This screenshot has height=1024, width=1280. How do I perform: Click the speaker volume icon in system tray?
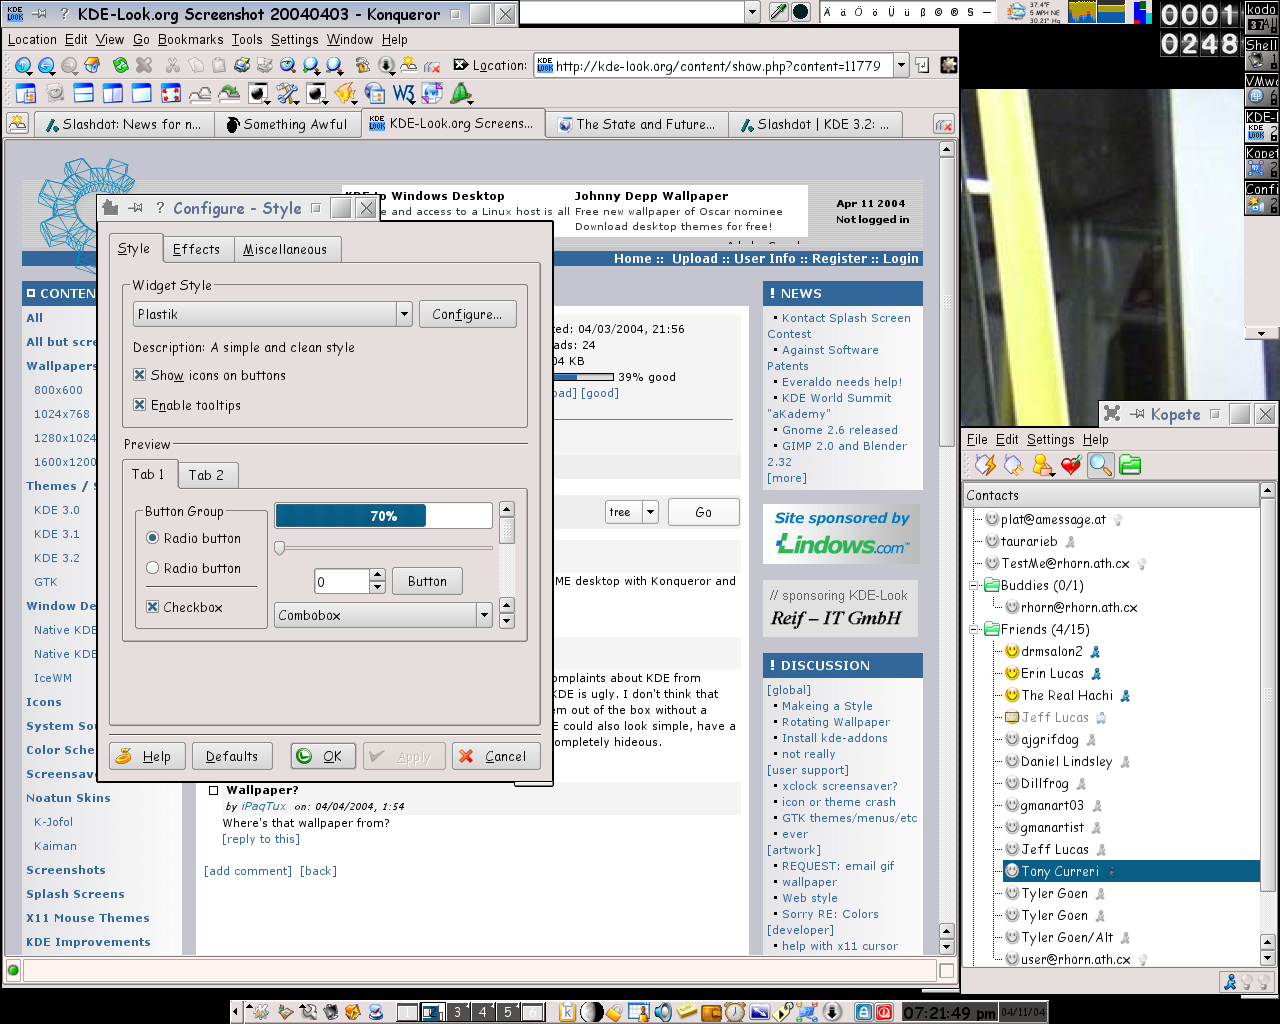(663, 1012)
